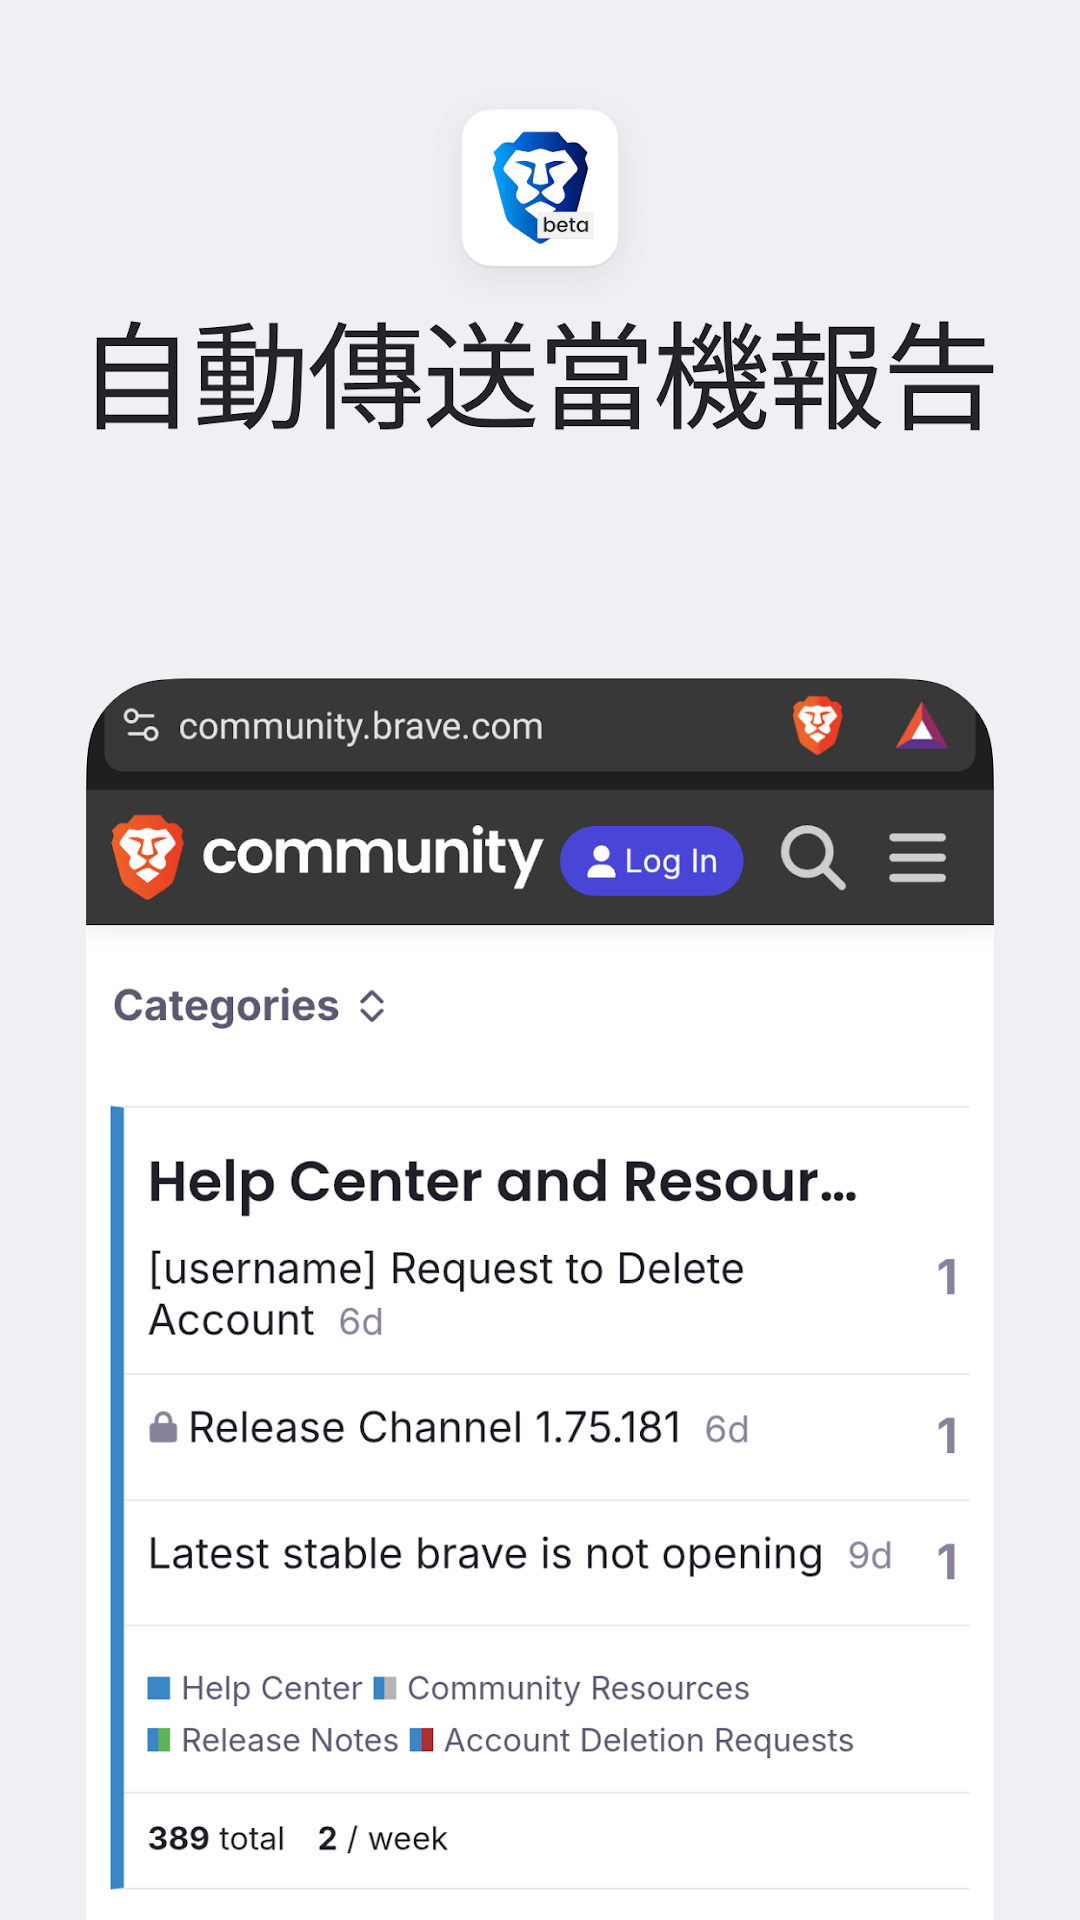Click the 2 / week statistic
This screenshot has width=1080, height=1920.
pyautogui.click(x=383, y=1838)
